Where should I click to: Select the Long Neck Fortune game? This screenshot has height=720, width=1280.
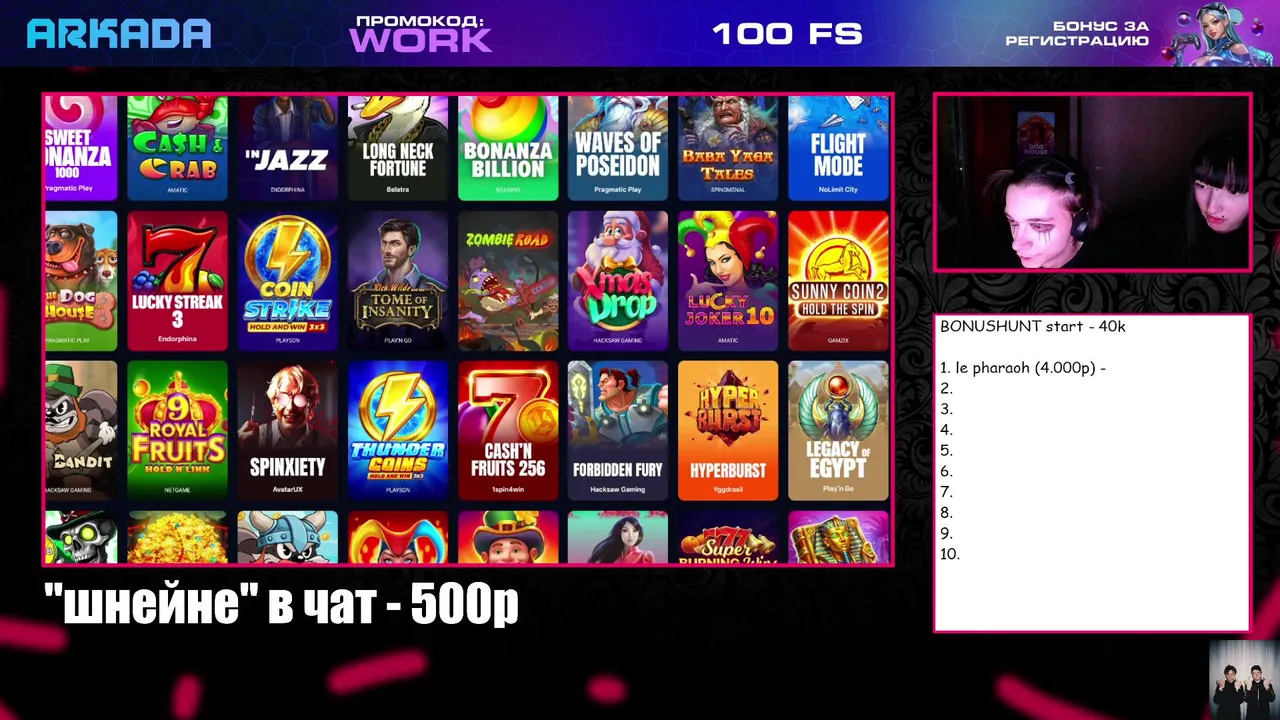click(398, 148)
